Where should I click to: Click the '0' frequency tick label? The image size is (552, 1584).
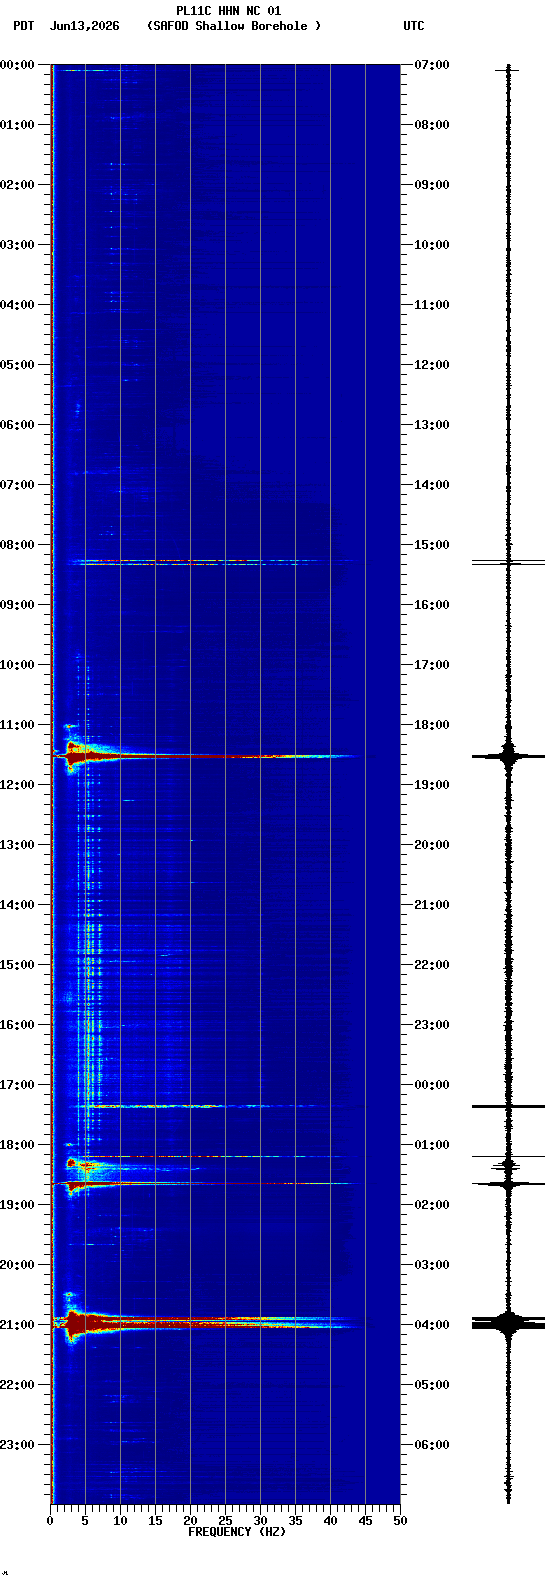[x=50, y=1520]
